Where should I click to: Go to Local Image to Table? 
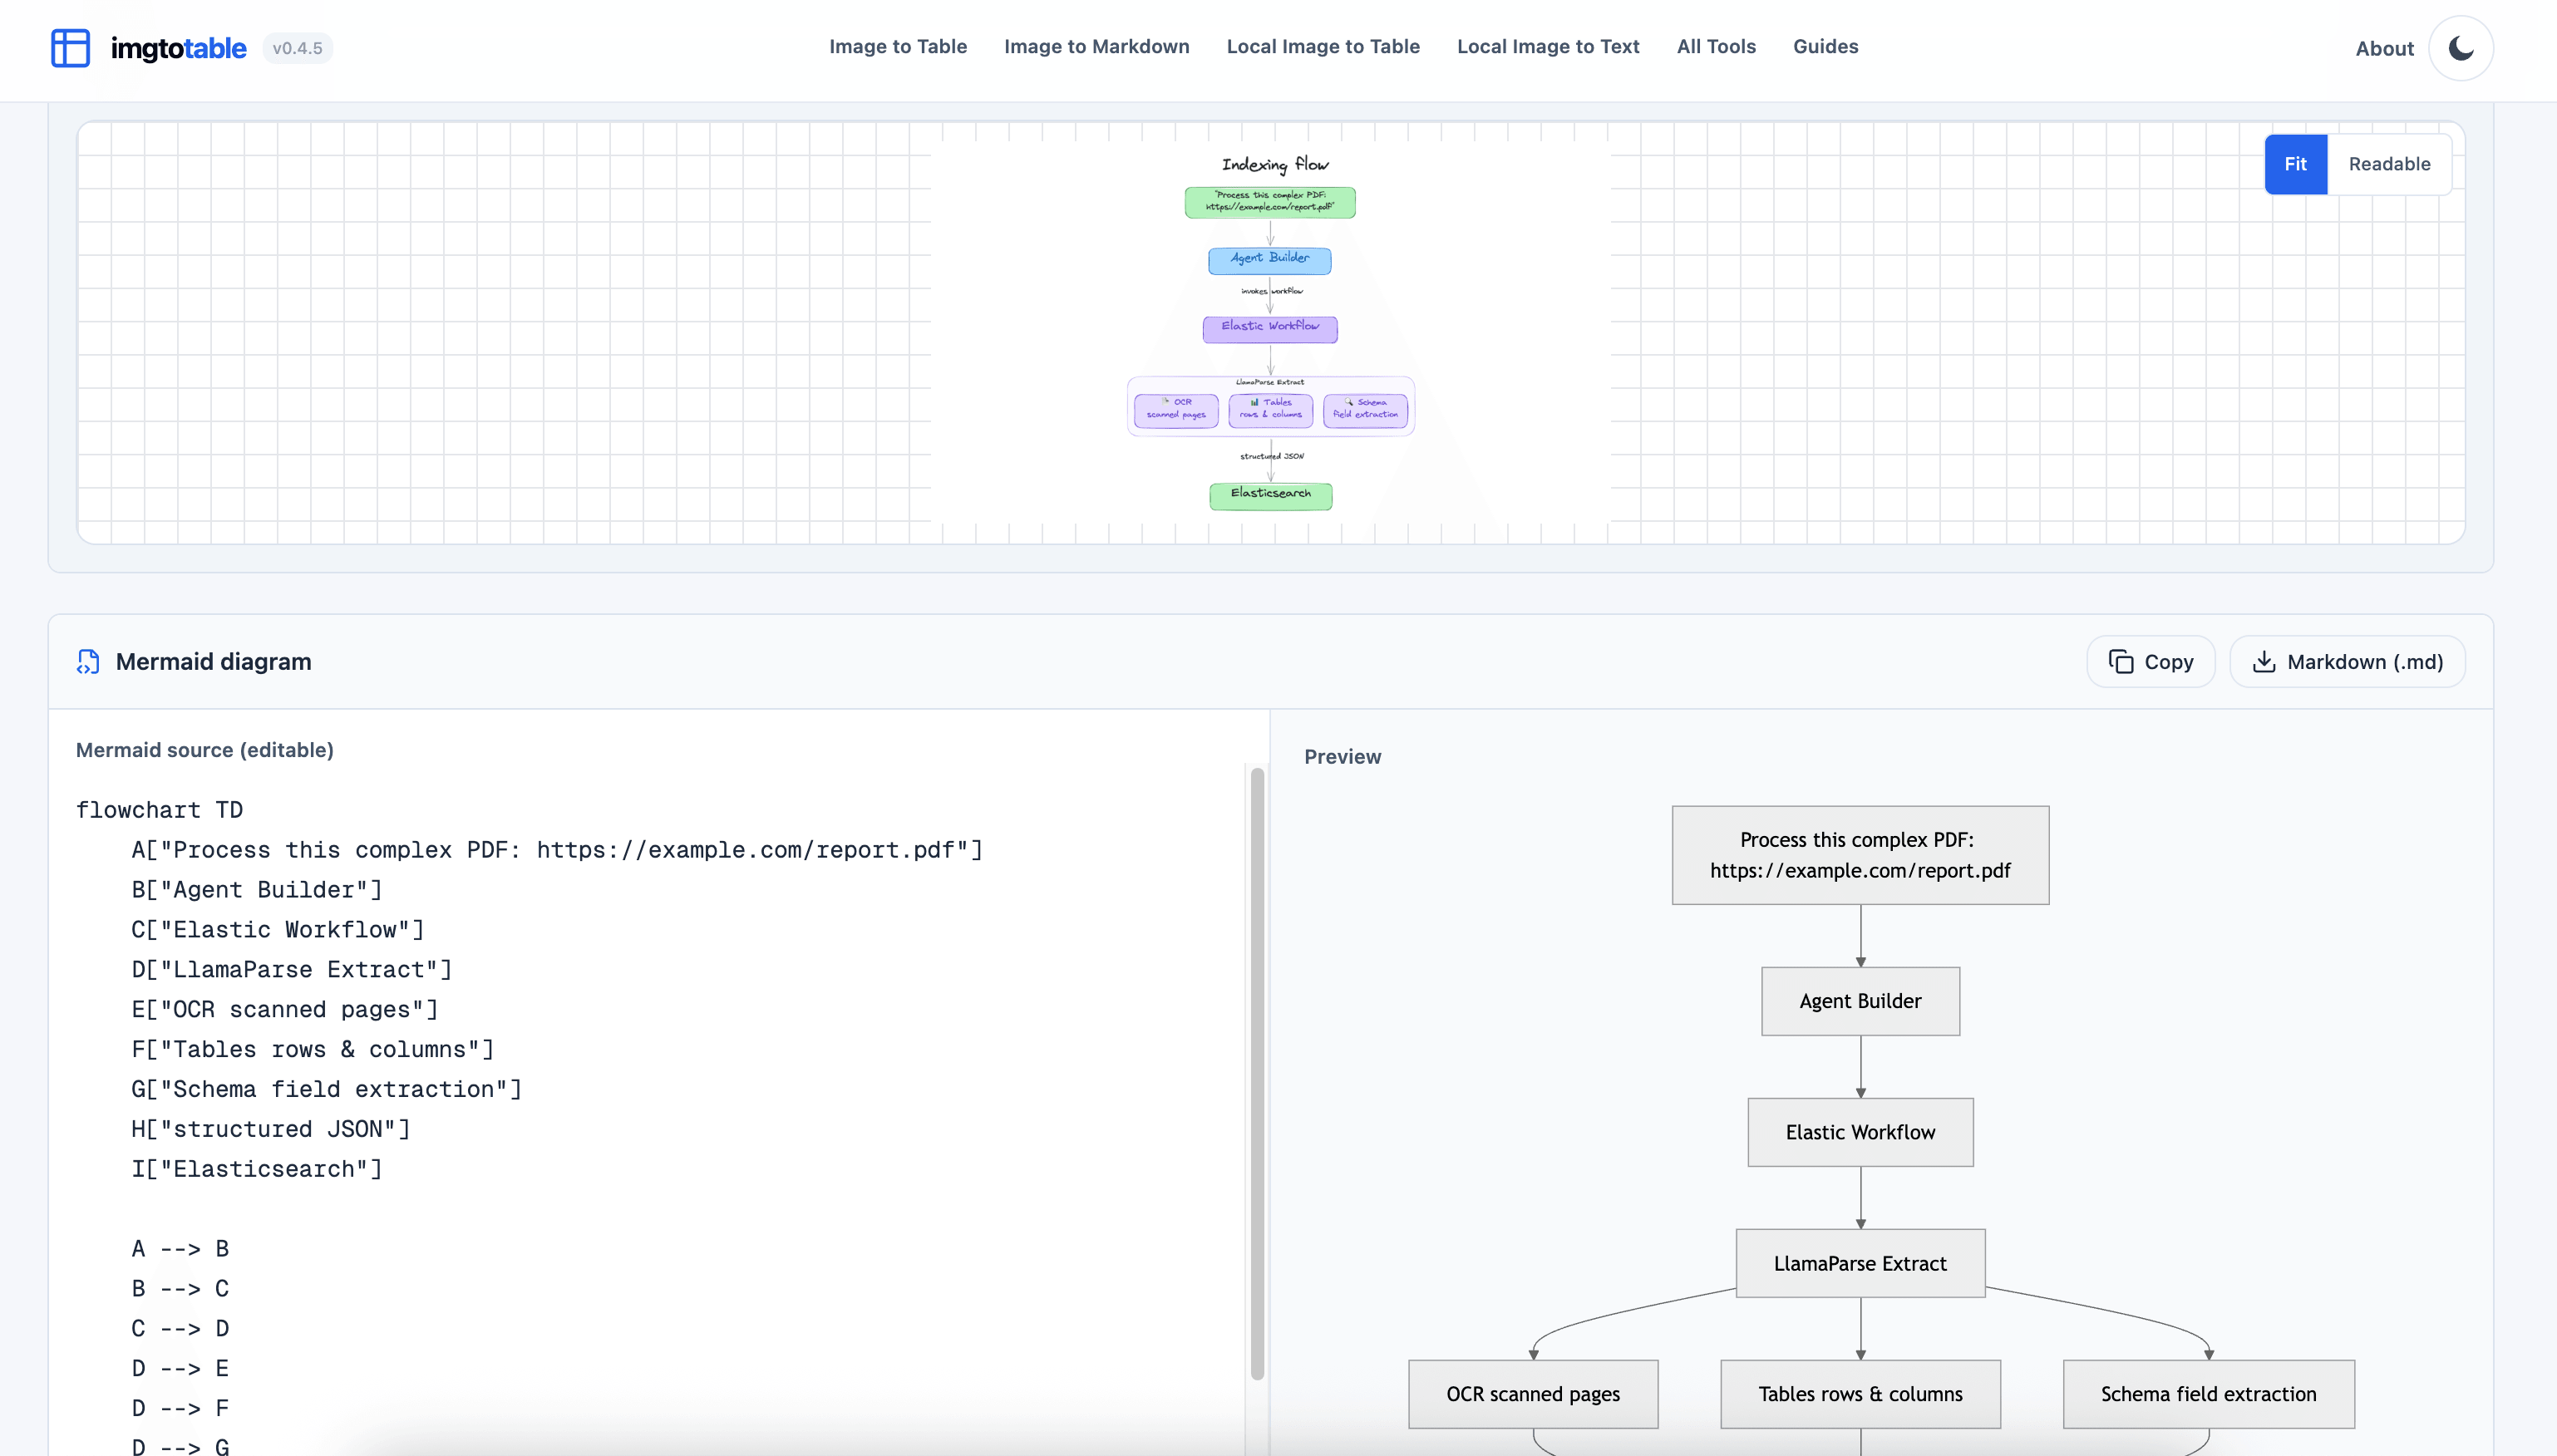click(1322, 47)
